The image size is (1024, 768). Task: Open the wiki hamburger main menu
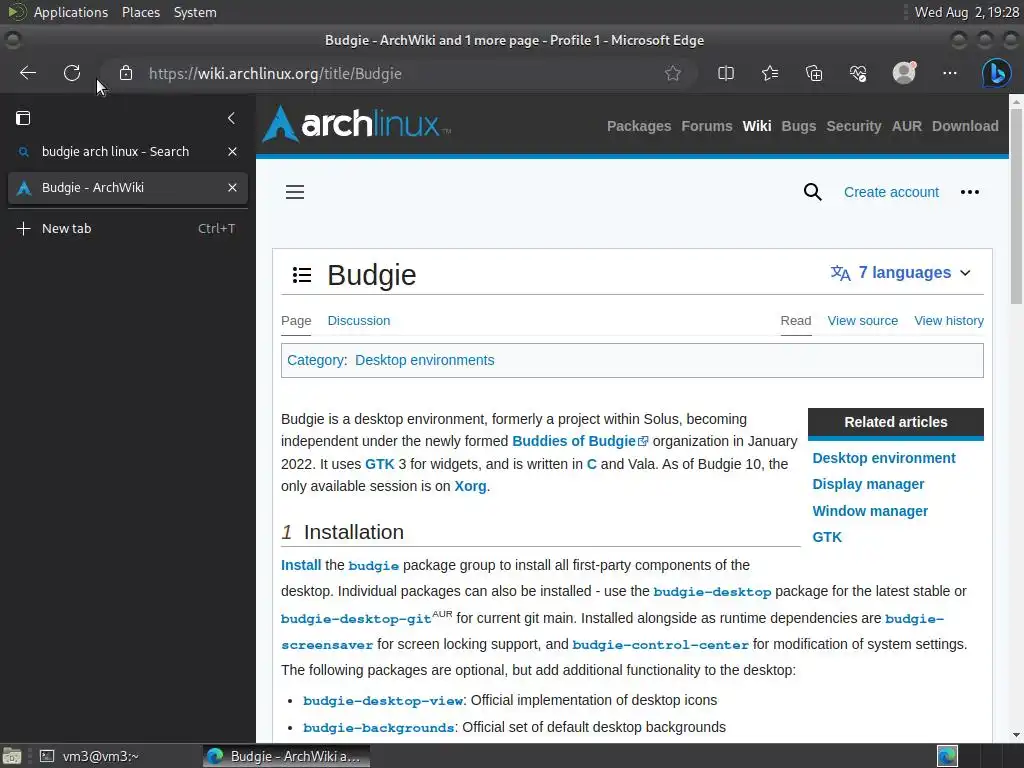[295, 192]
